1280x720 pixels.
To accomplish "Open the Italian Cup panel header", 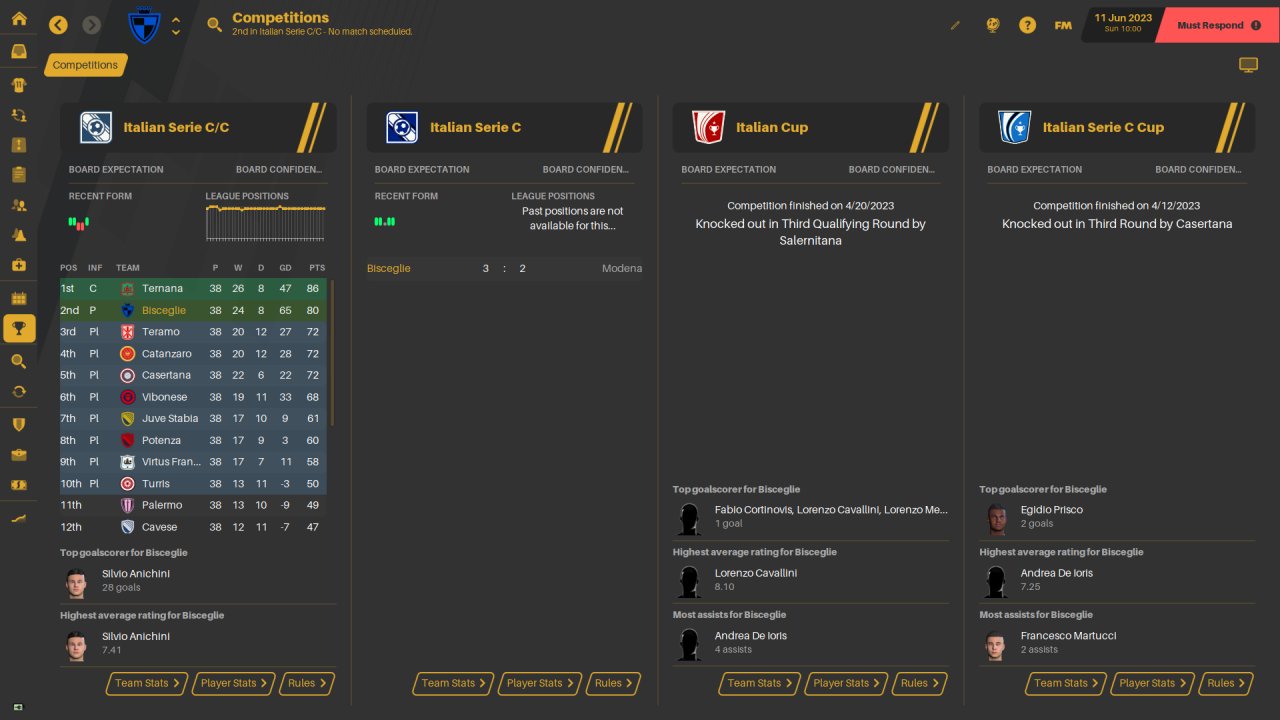I will coord(811,127).
